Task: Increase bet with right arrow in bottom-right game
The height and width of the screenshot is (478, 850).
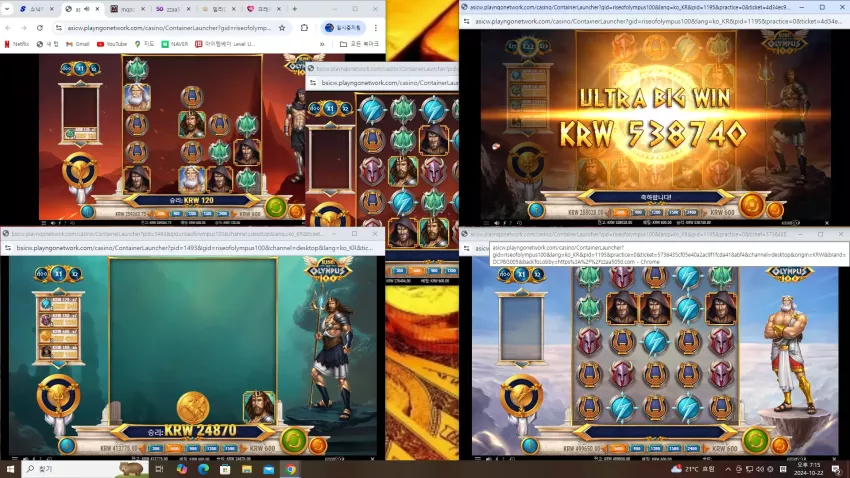Action: point(705,448)
